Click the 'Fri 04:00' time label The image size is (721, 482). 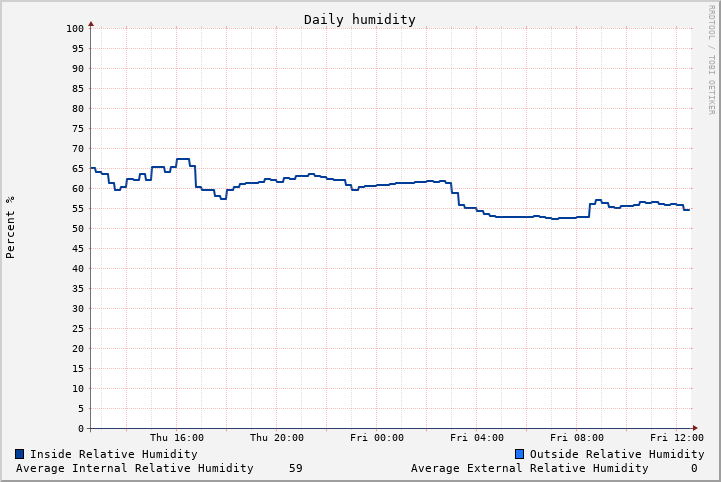click(477, 437)
